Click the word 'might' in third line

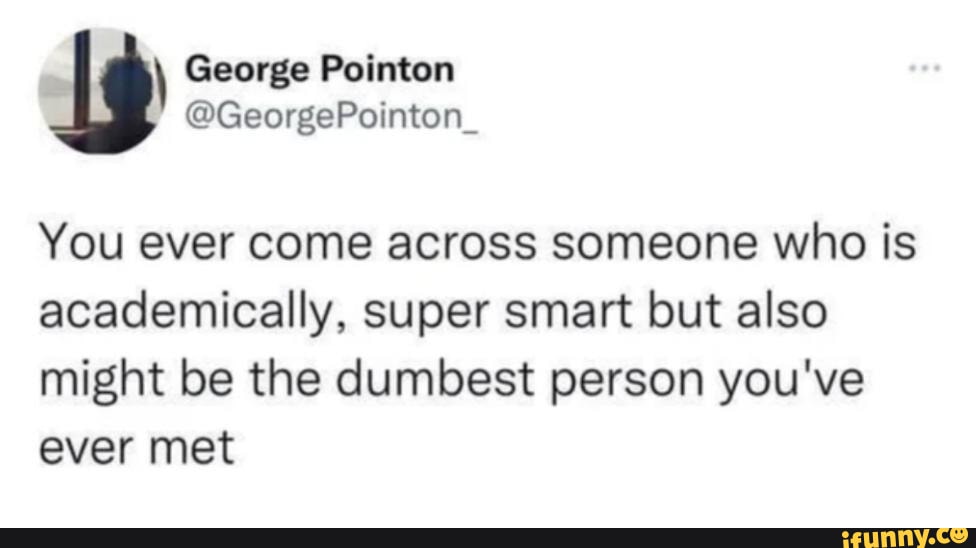coord(101,381)
